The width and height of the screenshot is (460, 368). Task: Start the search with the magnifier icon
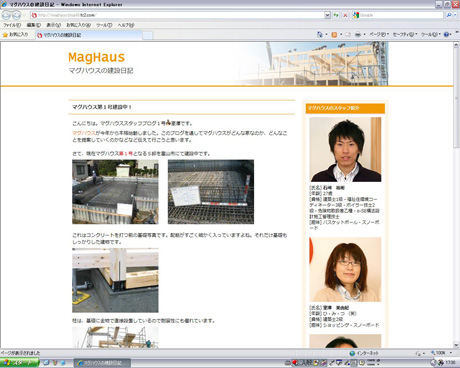click(449, 15)
